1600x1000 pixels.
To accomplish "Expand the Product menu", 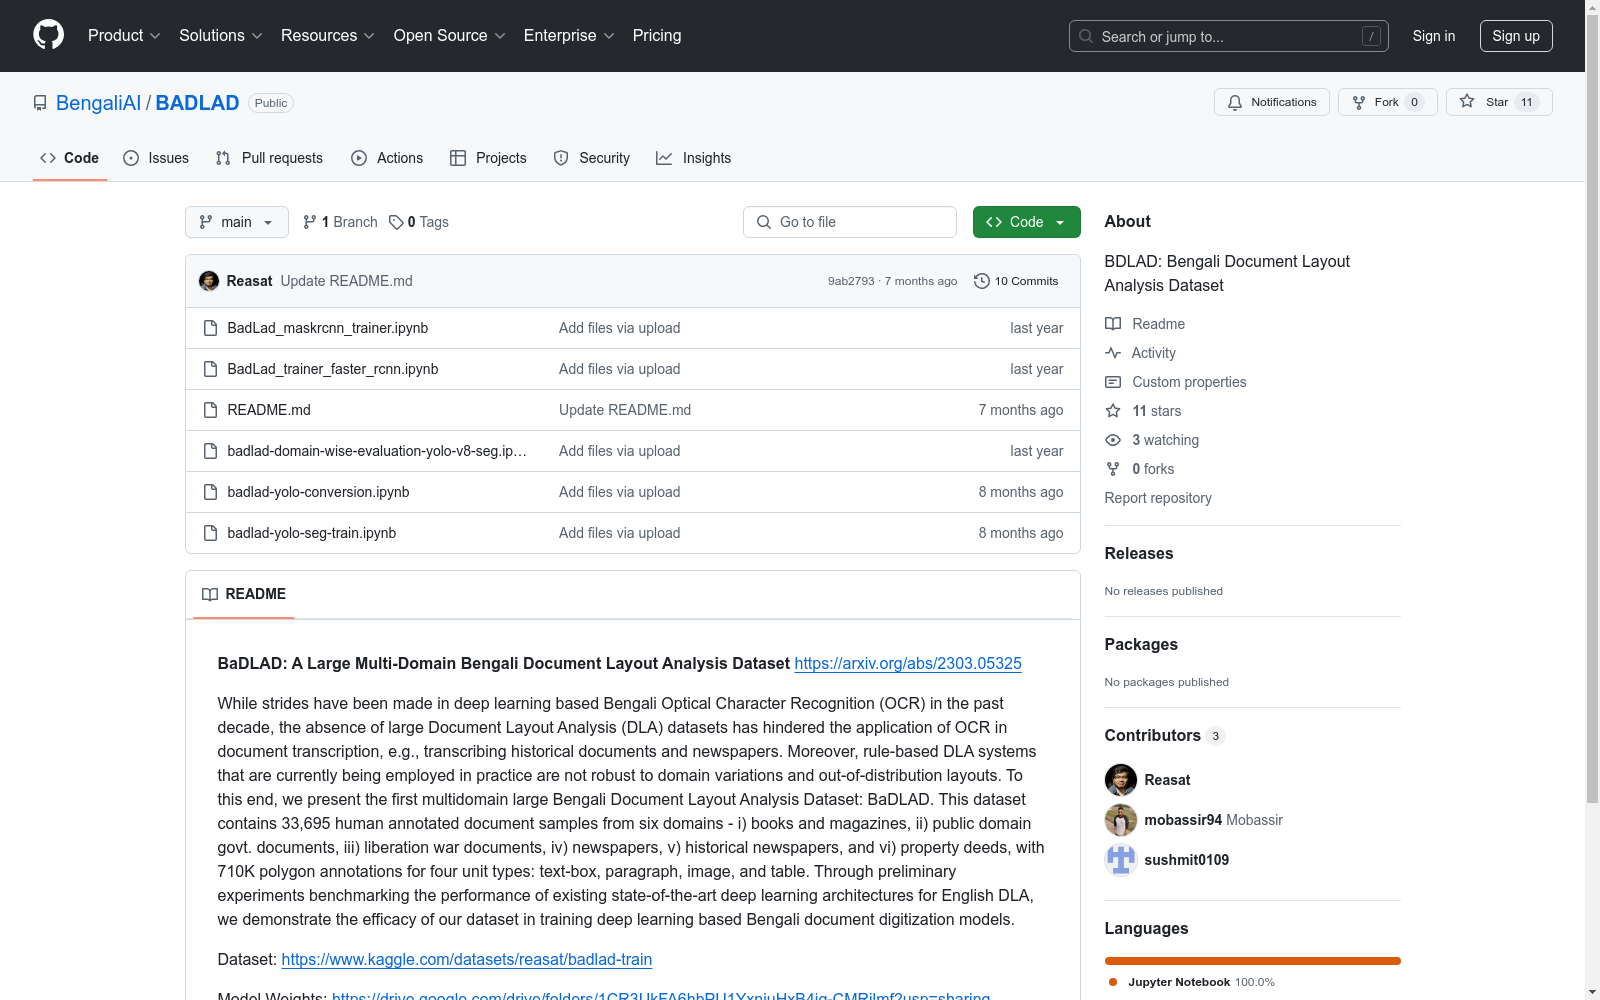I will coord(124,36).
